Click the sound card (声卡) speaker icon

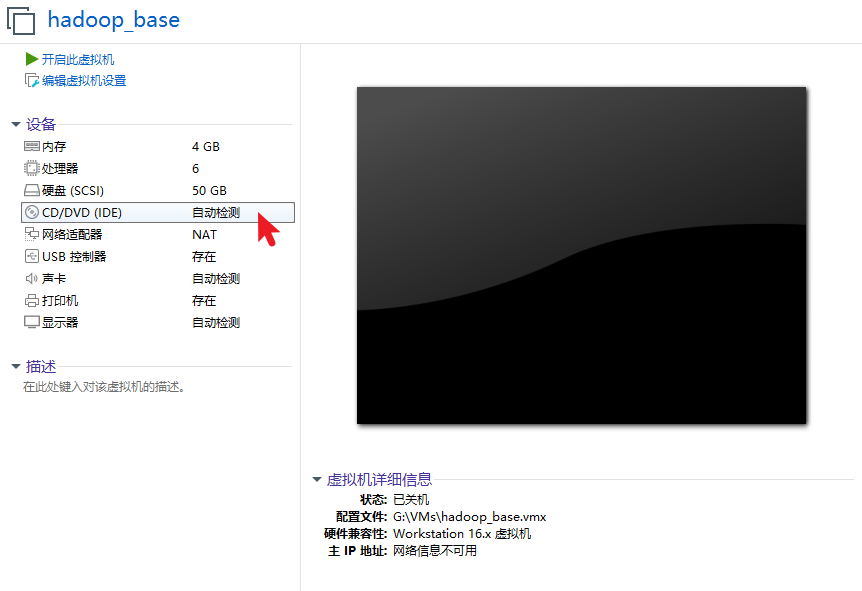click(32, 279)
